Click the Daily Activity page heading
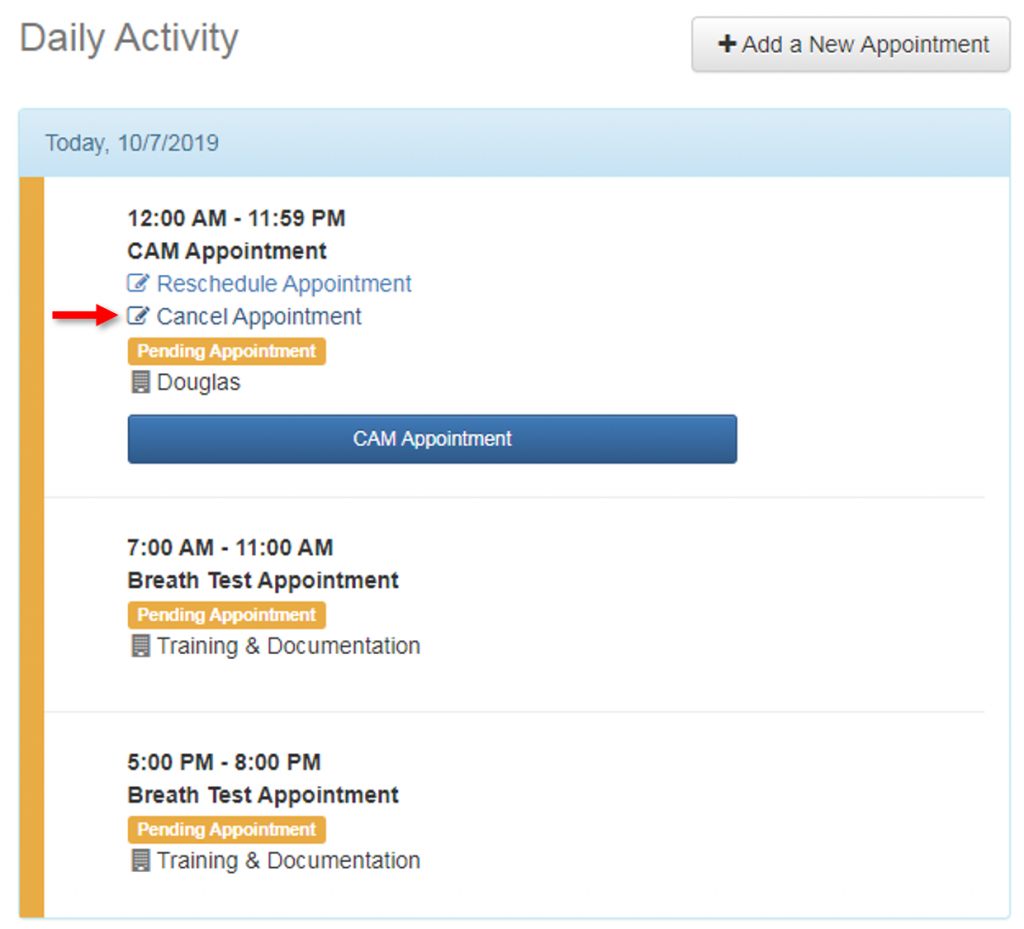The width and height of the screenshot is (1024, 929). (x=129, y=38)
